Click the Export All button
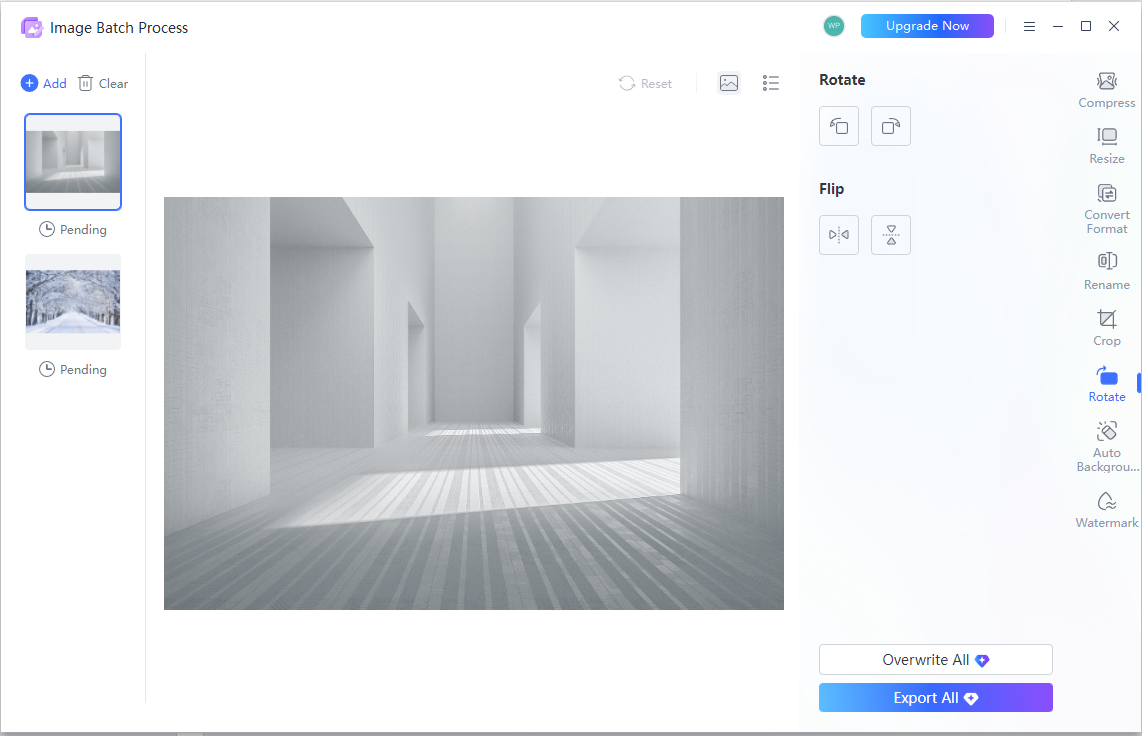Image resolution: width=1142 pixels, height=736 pixels. [x=935, y=697]
